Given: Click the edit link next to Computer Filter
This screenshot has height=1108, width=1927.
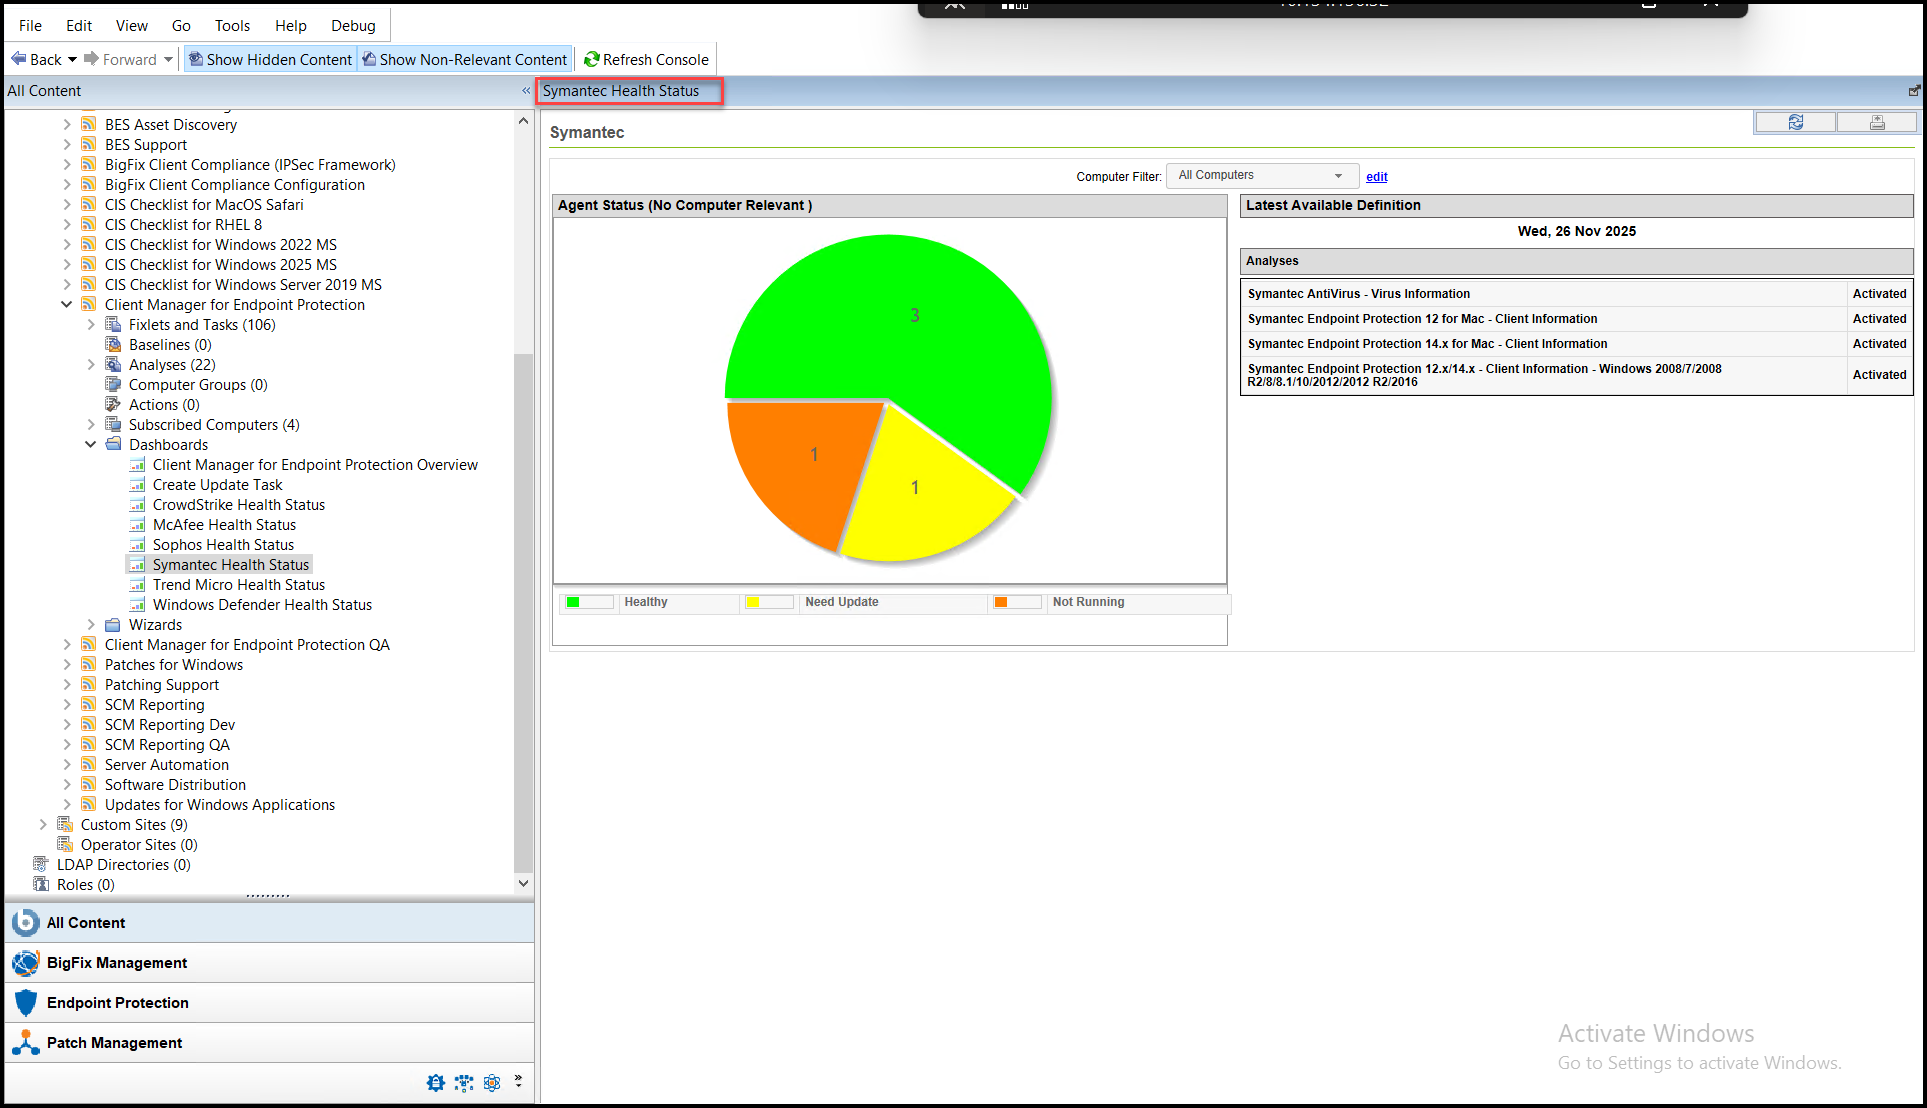Looking at the screenshot, I should [x=1376, y=176].
